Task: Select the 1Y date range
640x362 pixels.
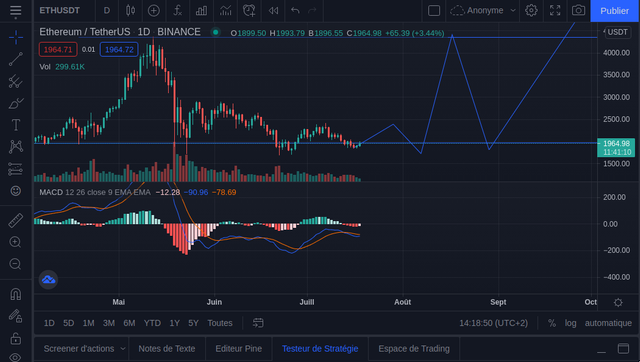Action: pyautogui.click(x=175, y=323)
